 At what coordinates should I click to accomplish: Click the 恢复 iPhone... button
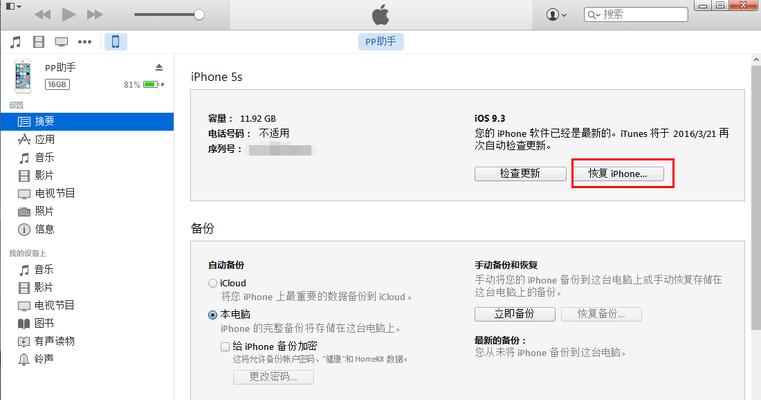click(618, 173)
